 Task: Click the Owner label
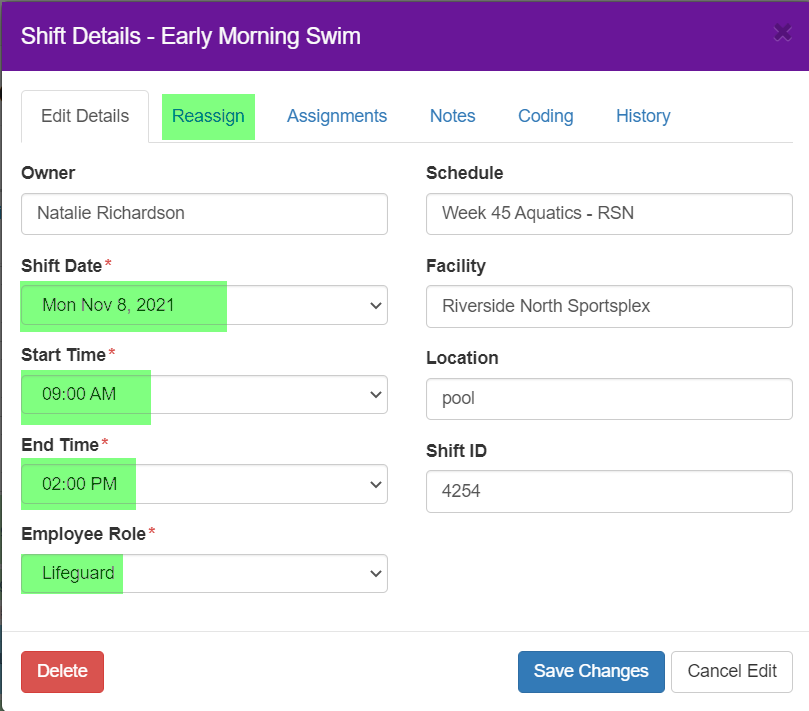point(48,173)
